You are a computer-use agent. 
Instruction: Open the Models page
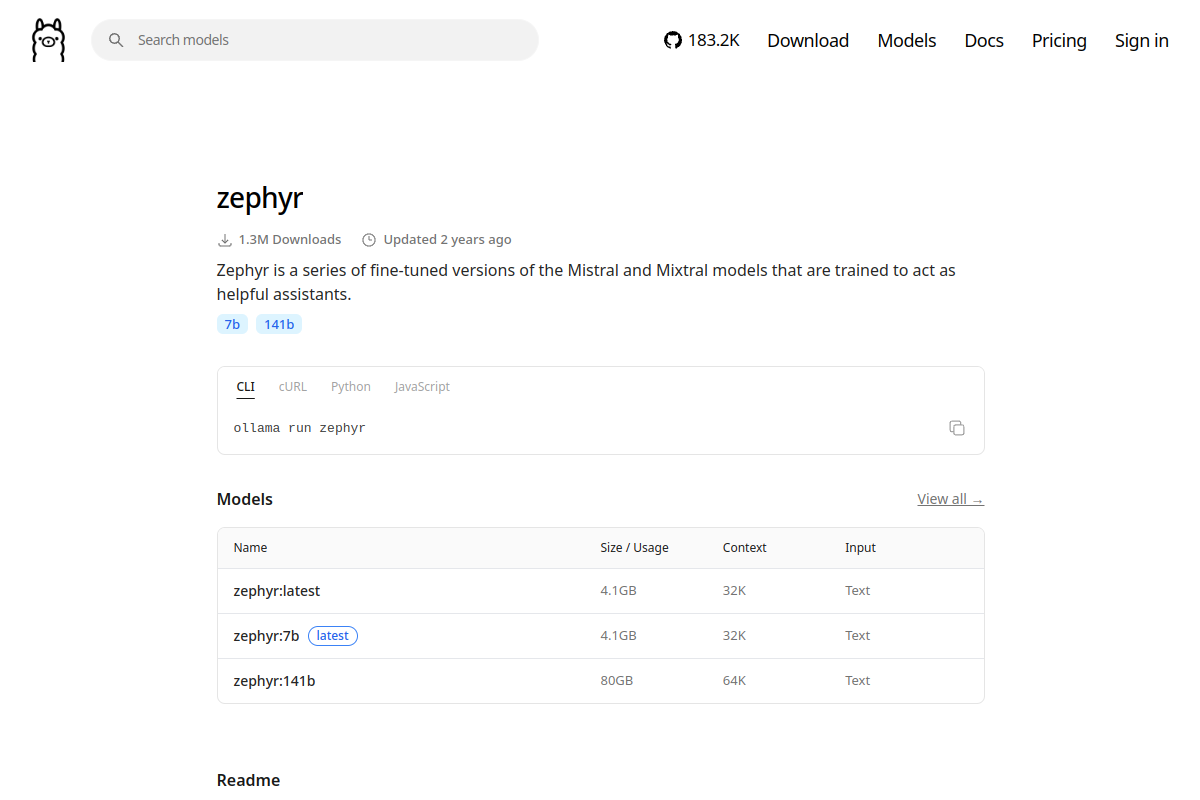tap(907, 40)
